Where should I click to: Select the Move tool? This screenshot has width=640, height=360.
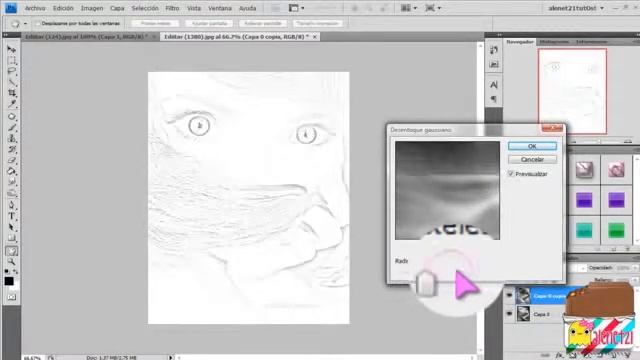(11, 49)
